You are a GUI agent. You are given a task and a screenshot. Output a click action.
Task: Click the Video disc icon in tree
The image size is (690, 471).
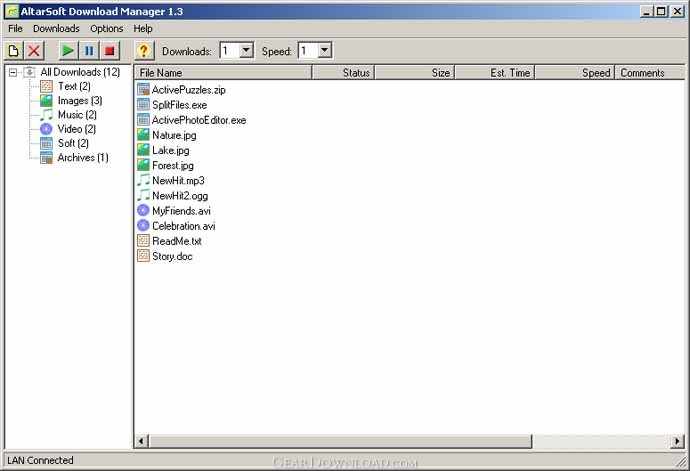point(46,129)
